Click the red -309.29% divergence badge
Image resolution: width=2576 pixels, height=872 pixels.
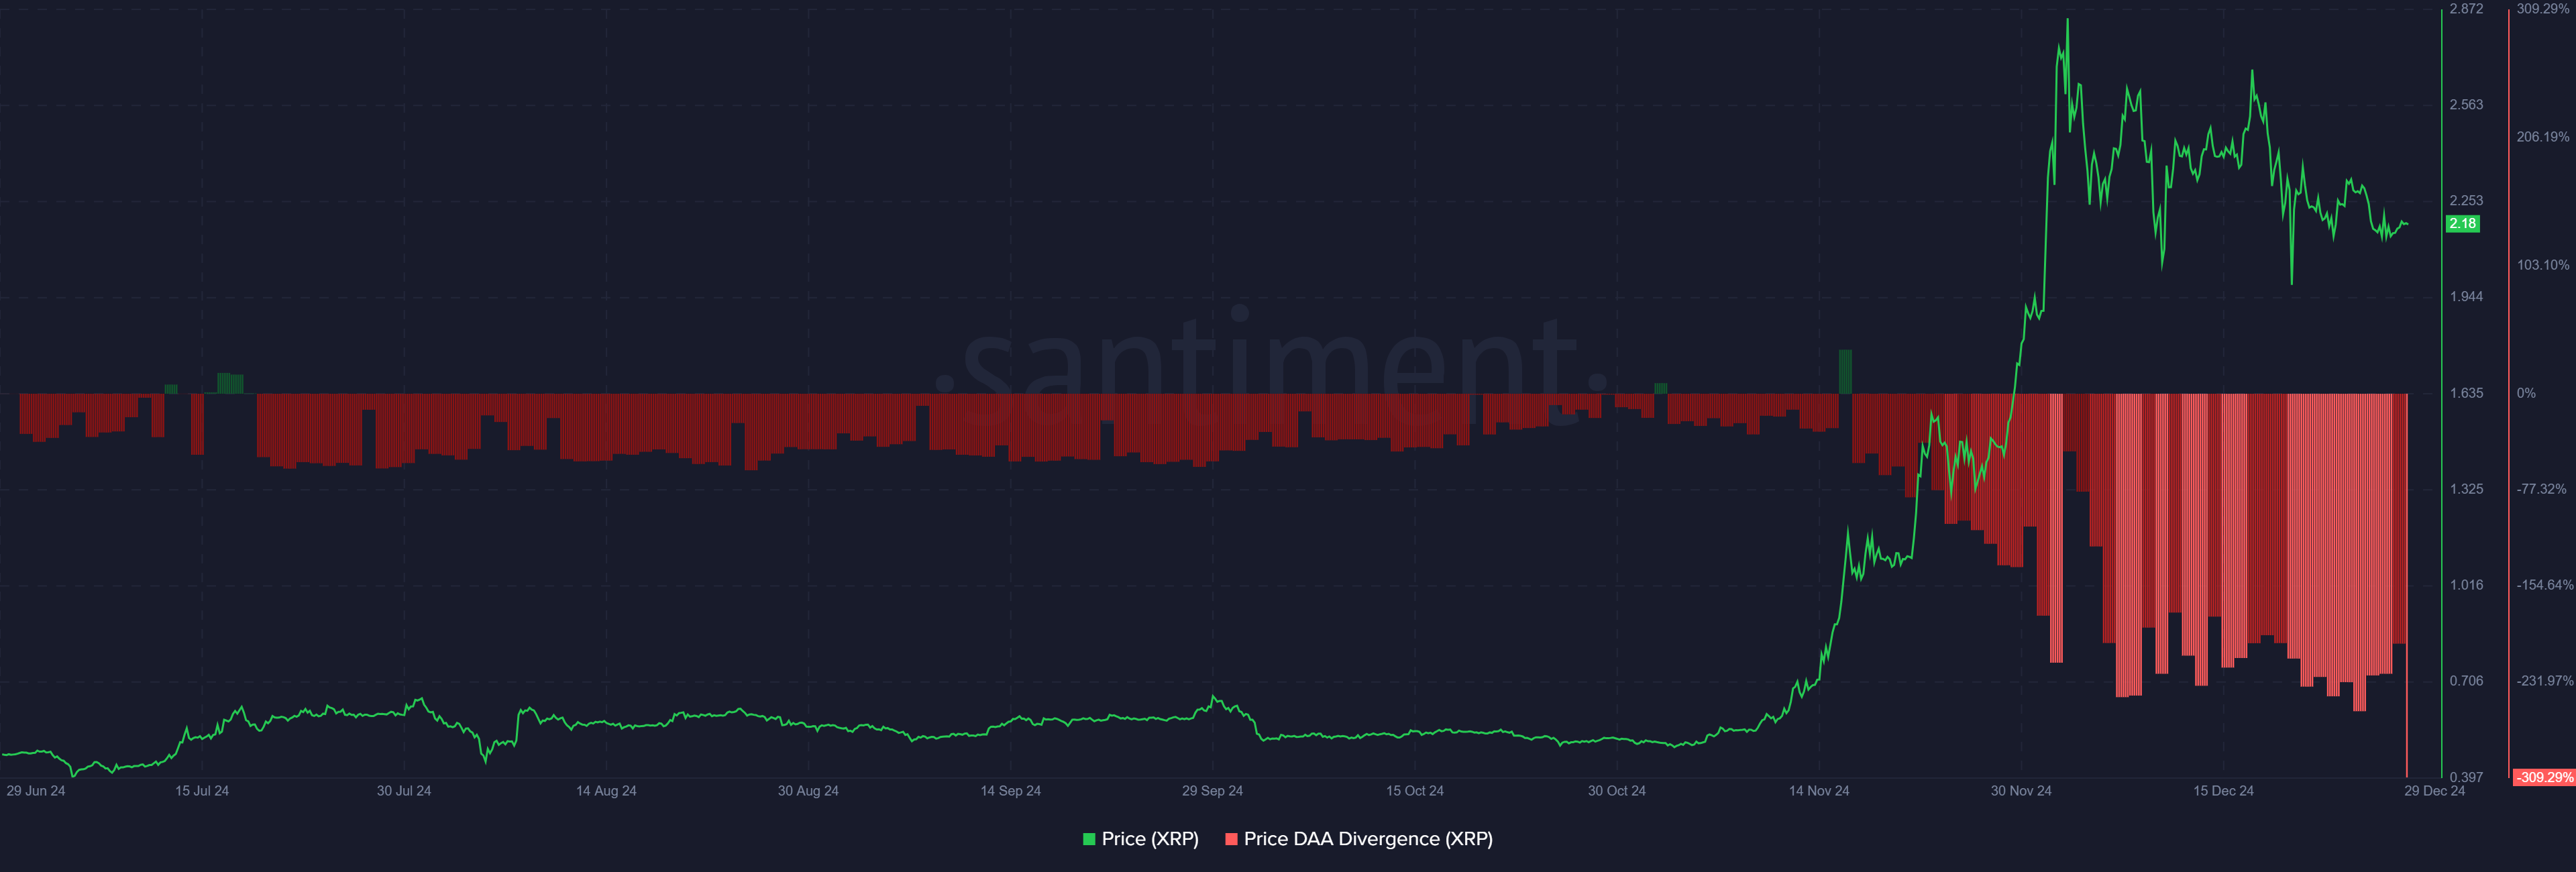tap(2544, 777)
